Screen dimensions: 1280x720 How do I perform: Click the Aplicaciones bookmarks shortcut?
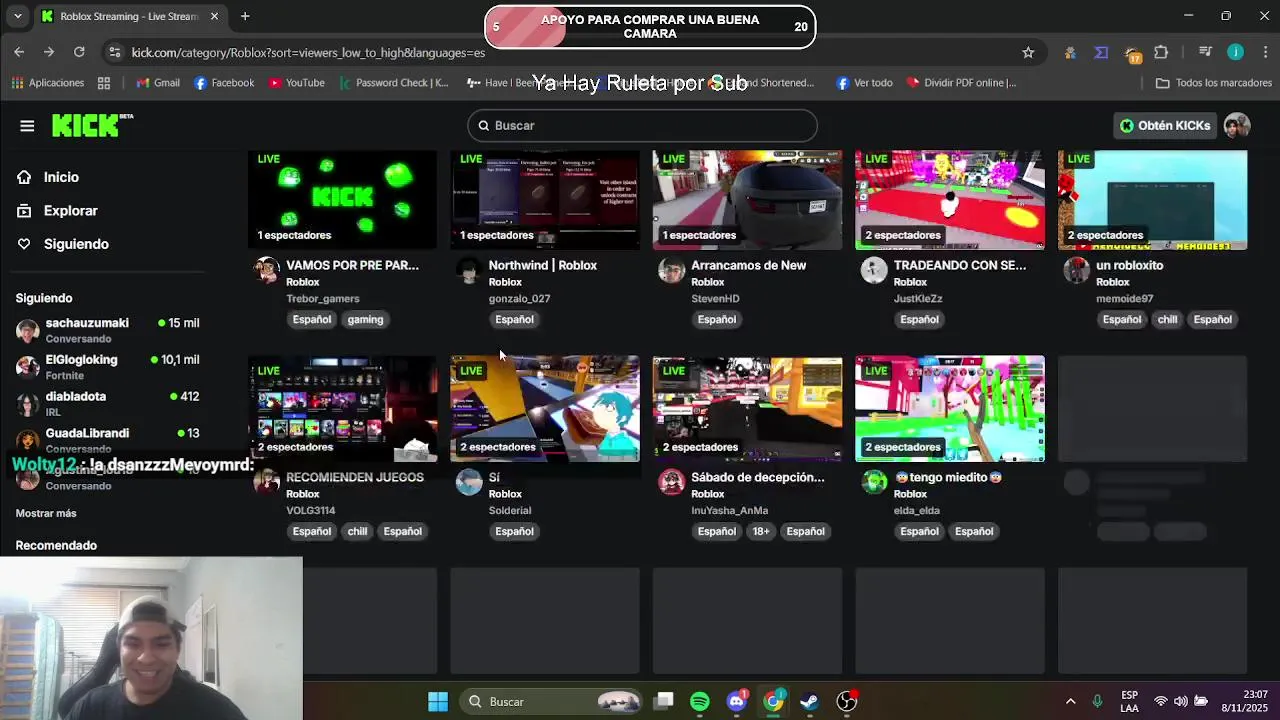48,83
